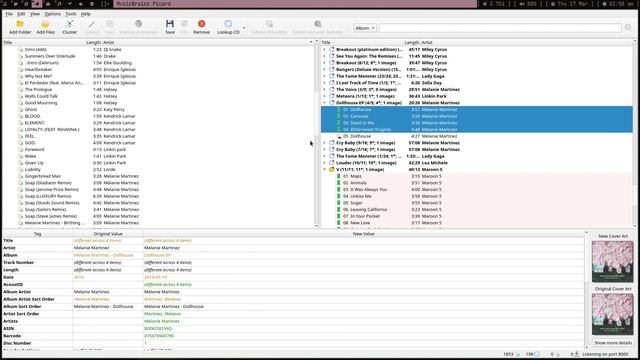Click the Tag column header in metadata pane
Image resolution: width=640 pixels, height=360 pixels.
[38, 234]
